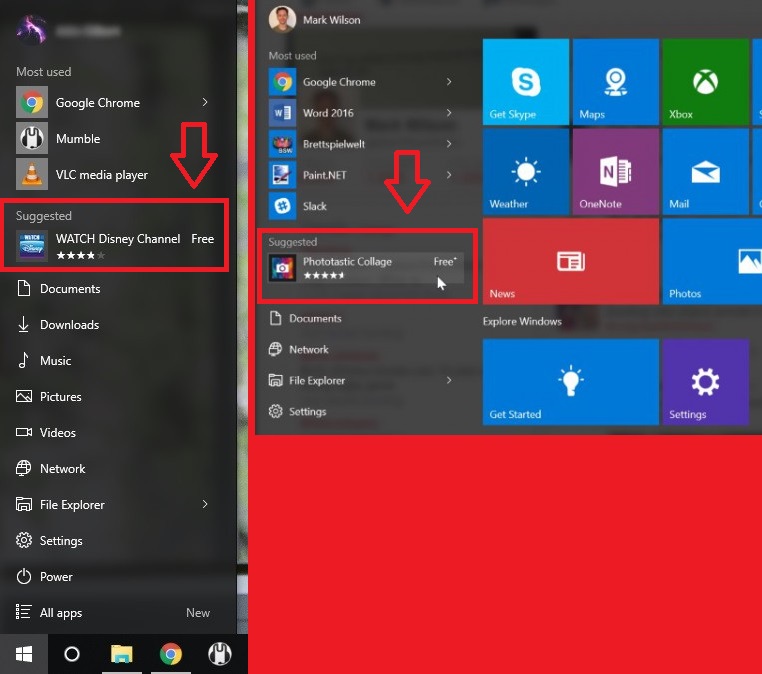Click Cortana circle icon on taskbar
Screen dimensions: 762x674
point(72,654)
